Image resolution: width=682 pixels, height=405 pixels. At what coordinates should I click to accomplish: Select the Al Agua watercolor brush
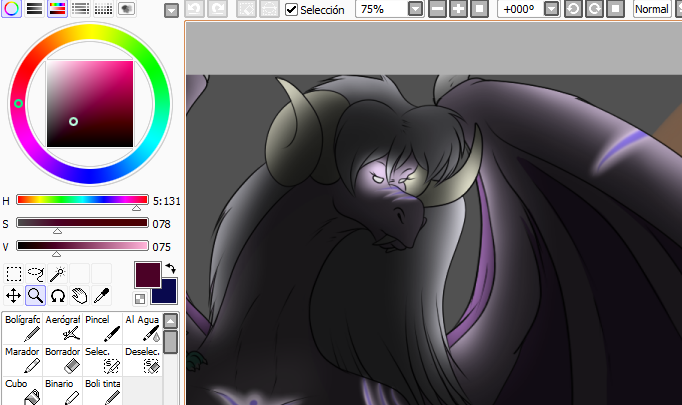tap(142, 328)
